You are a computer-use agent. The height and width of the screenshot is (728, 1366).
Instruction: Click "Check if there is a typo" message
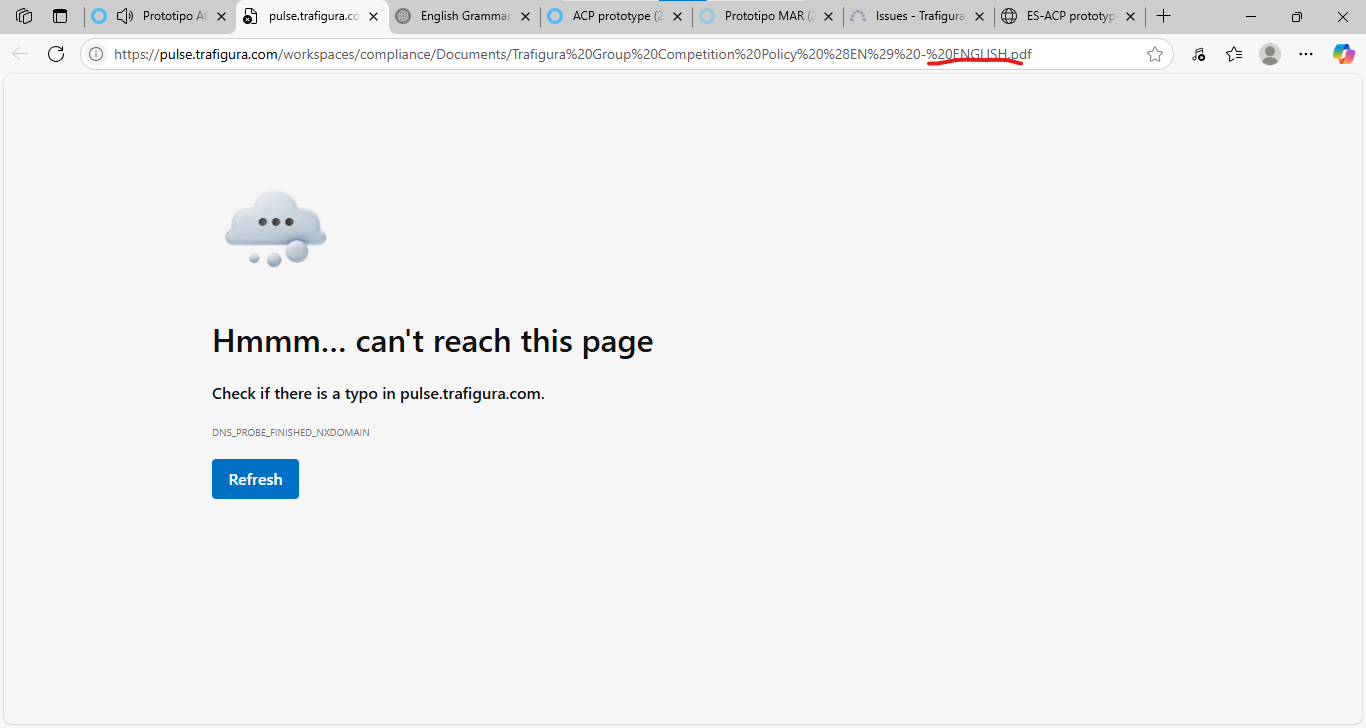378,394
